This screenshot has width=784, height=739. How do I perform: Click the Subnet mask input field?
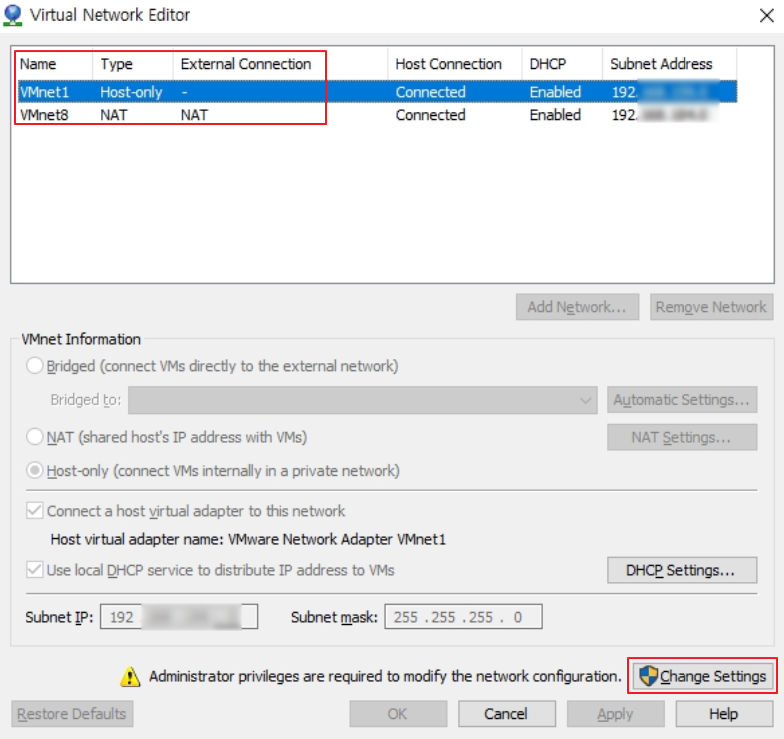coord(463,616)
